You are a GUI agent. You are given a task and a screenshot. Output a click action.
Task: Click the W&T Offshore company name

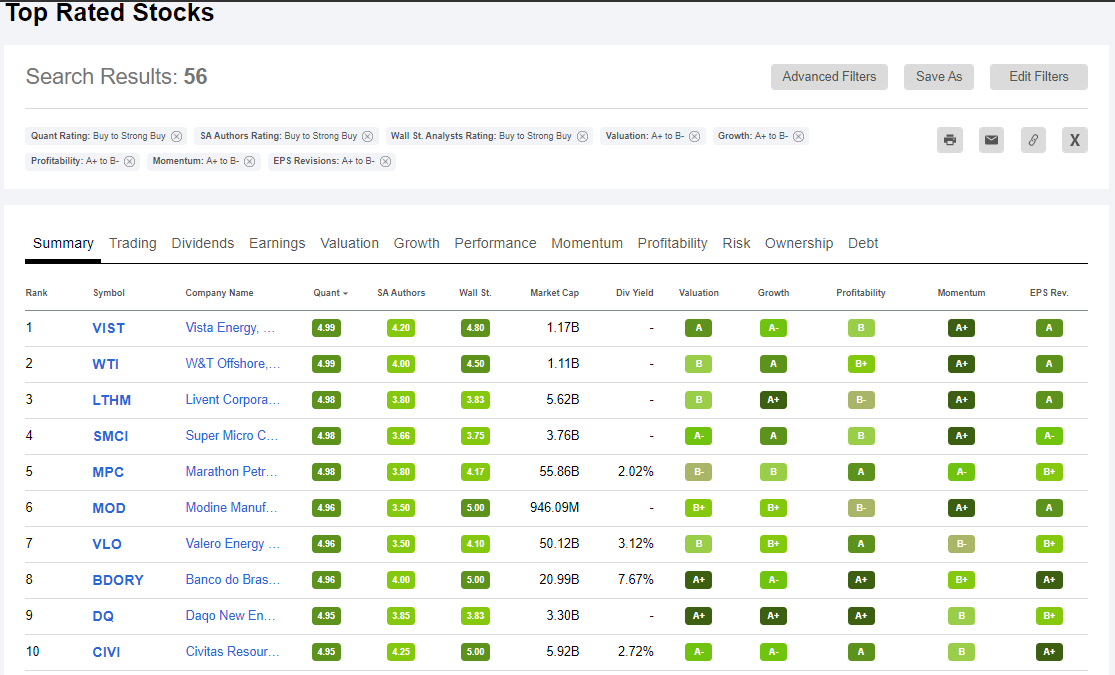click(x=233, y=363)
